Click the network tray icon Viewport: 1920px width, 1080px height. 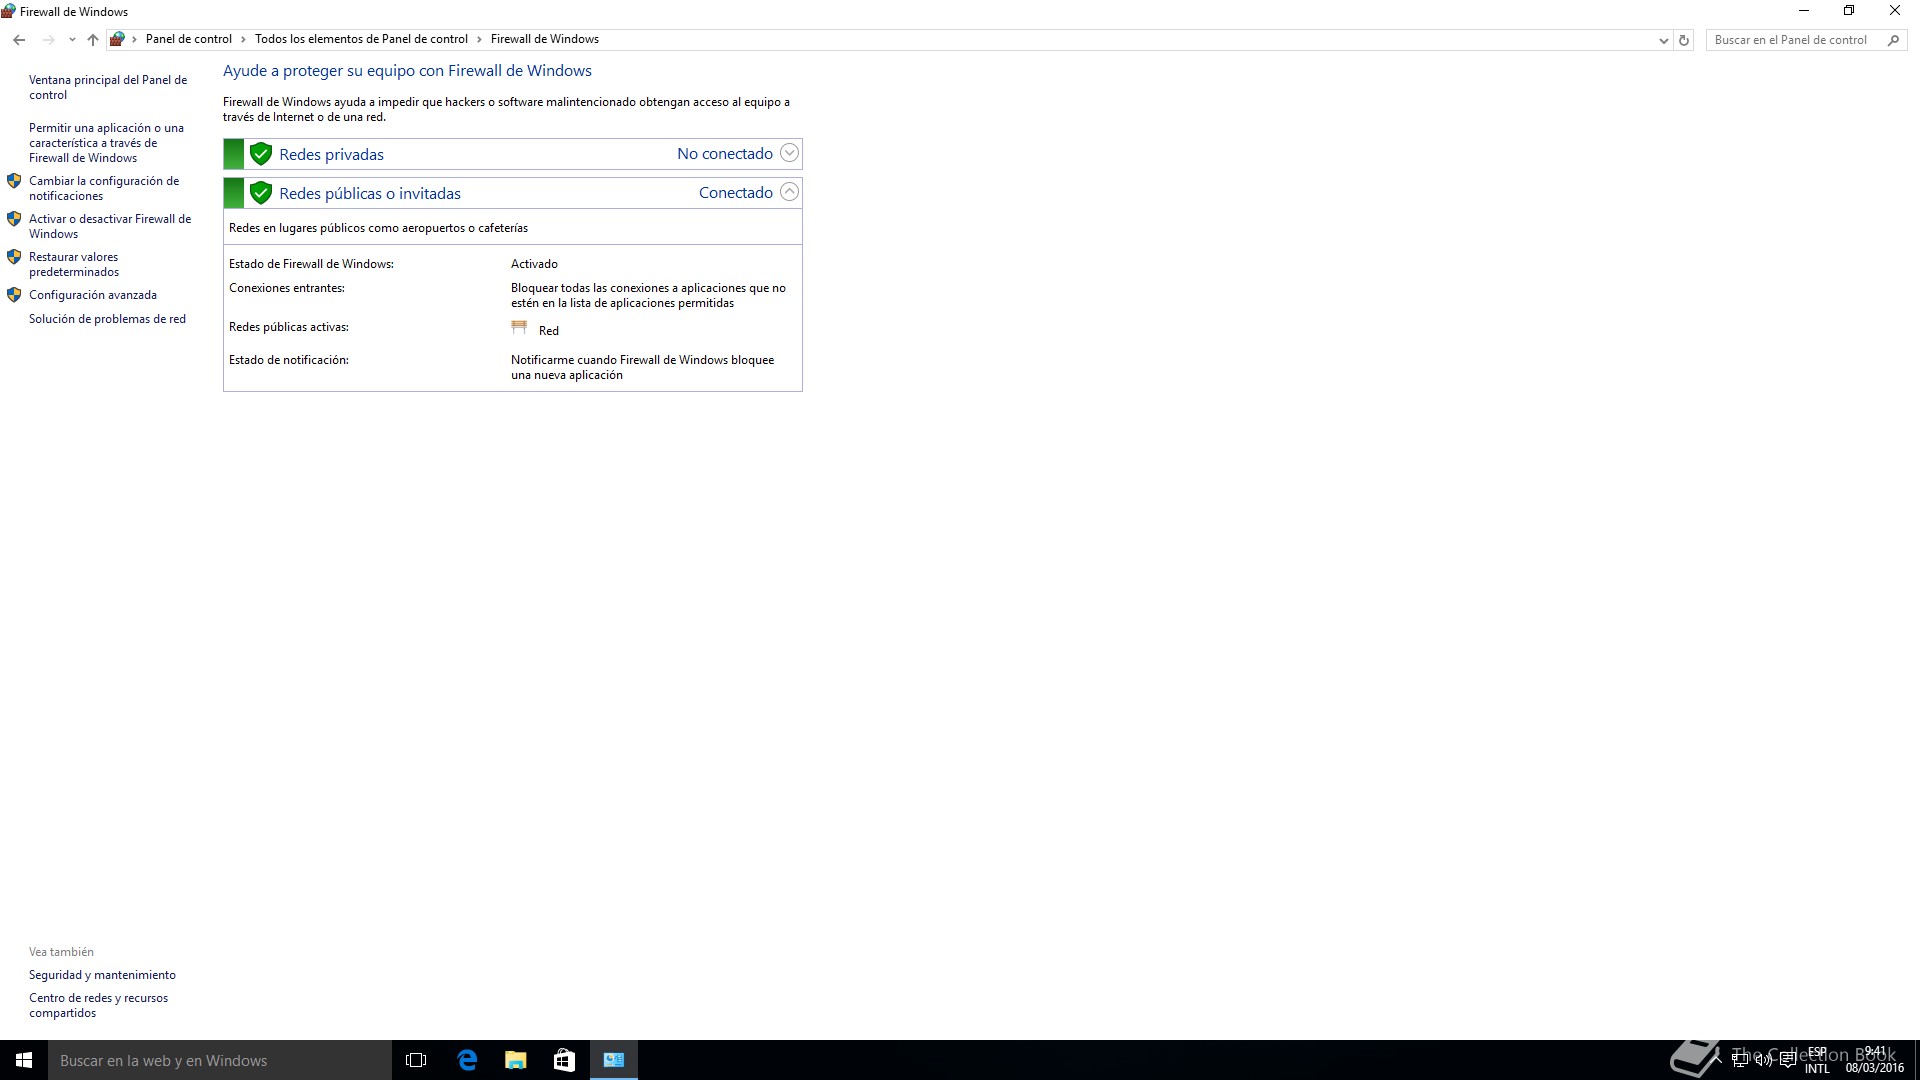pyautogui.click(x=1740, y=1060)
